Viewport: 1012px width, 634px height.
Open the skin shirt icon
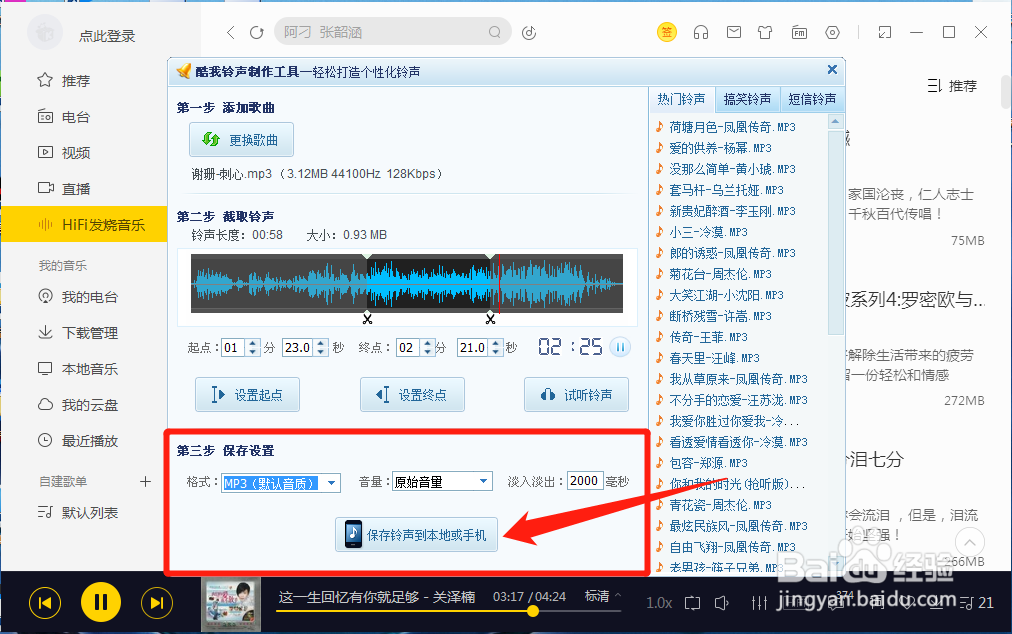pos(765,32)
